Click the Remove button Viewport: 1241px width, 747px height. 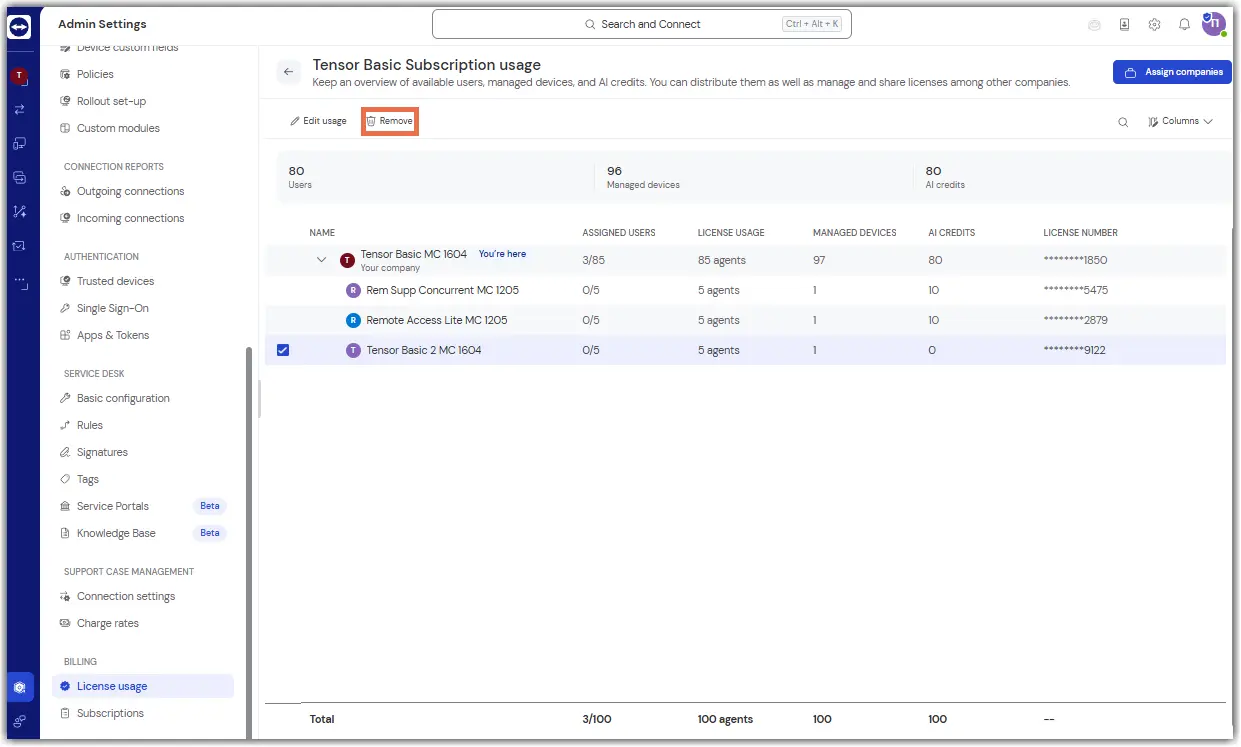coord(390,121)
